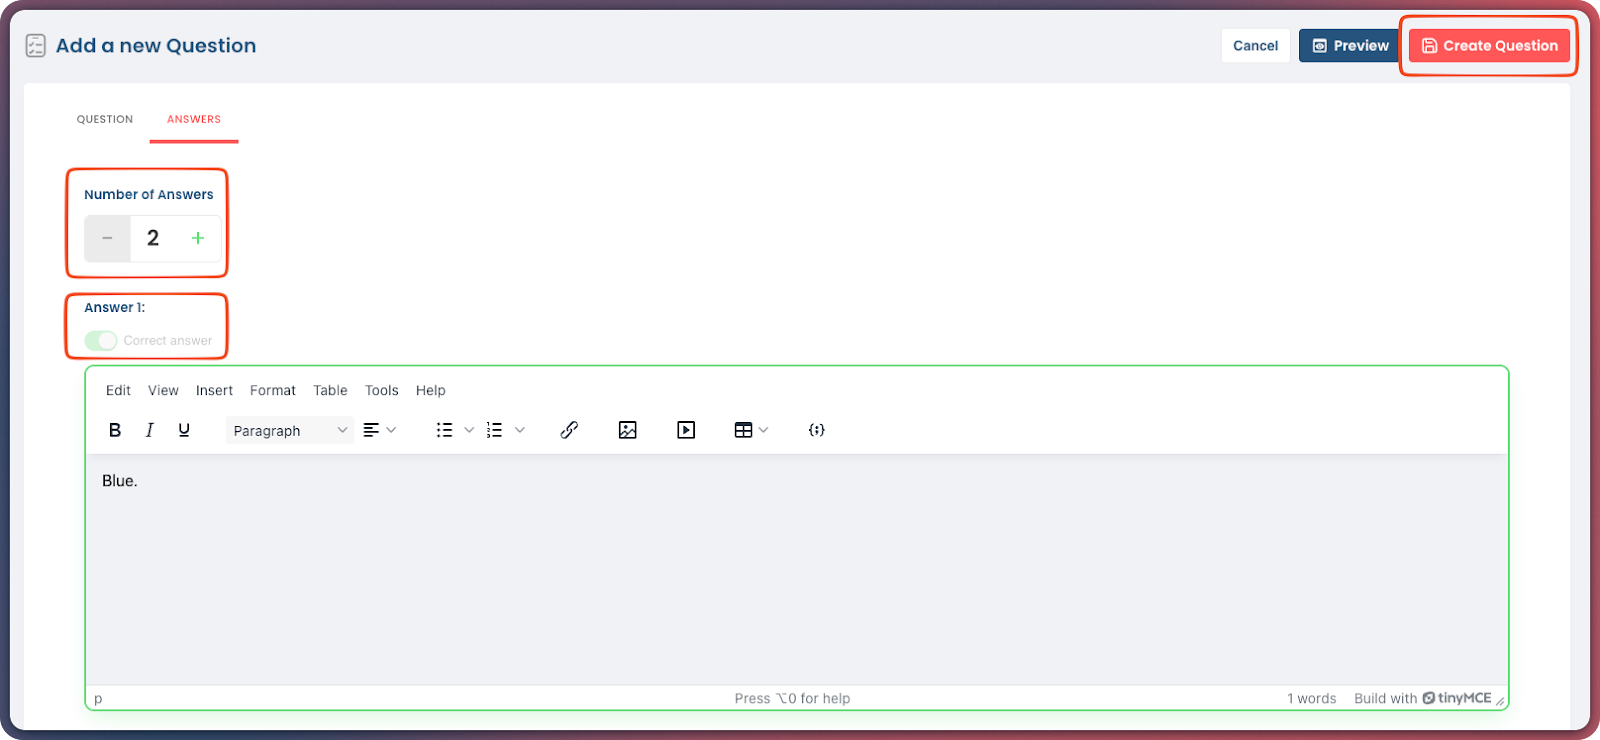
Task: Insert media using the play icon
Action: (x=686, y=430)
